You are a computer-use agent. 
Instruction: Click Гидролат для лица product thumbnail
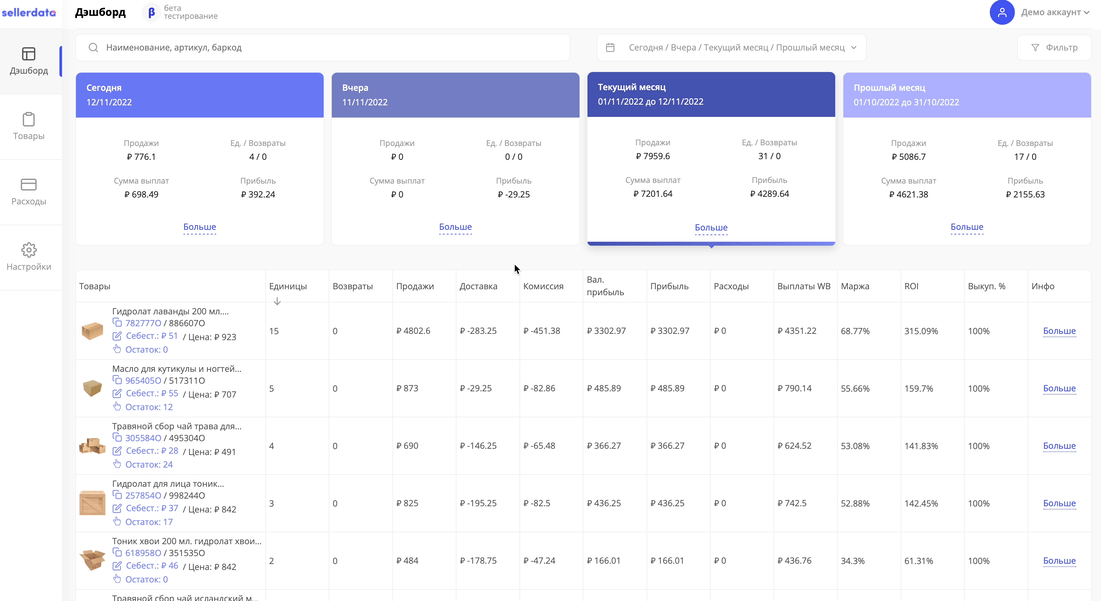(x=92, y=503)
